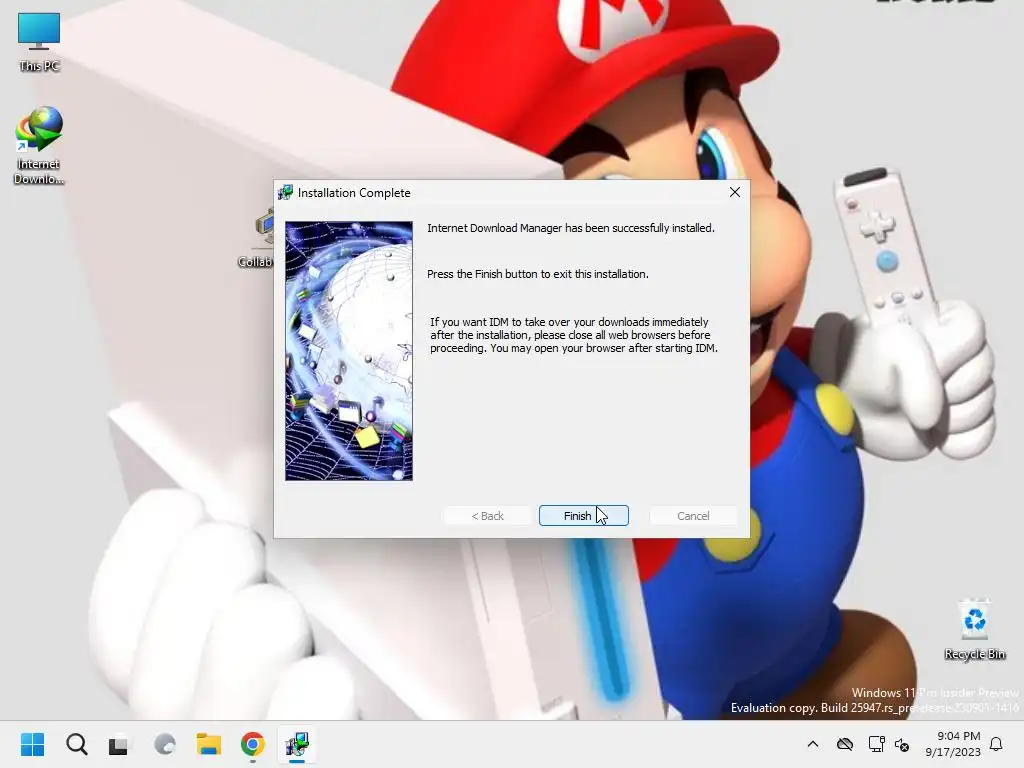Click the Installation Complete title text

pyautogui.click(x=354, y=193)
